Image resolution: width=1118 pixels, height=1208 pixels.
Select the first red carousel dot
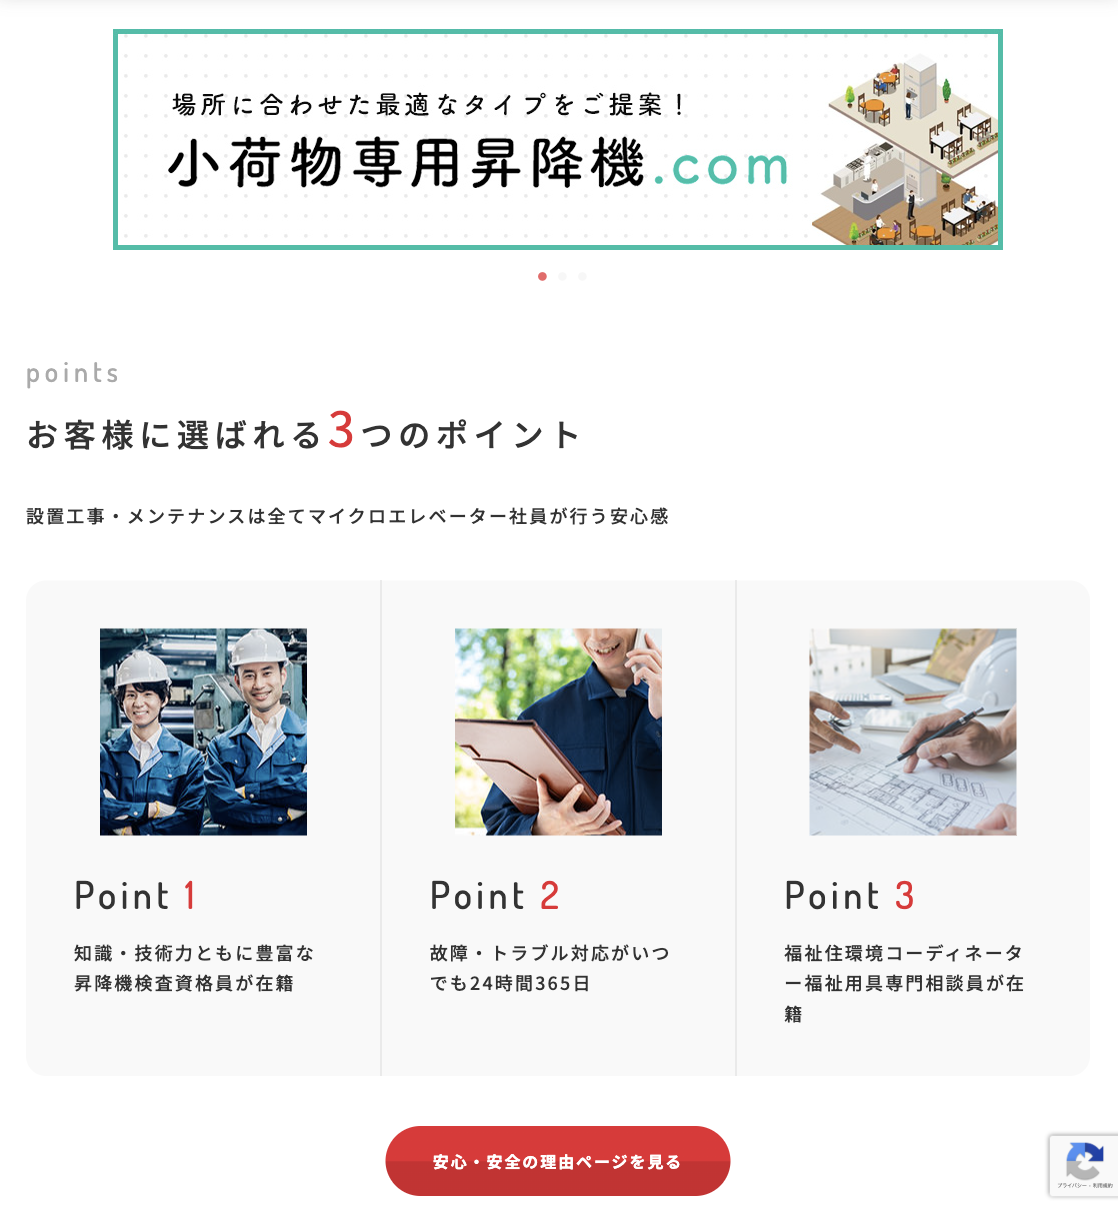click(542, 276)
